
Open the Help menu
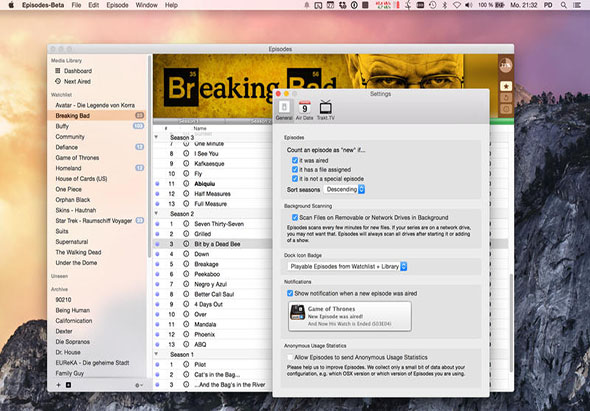171,5
